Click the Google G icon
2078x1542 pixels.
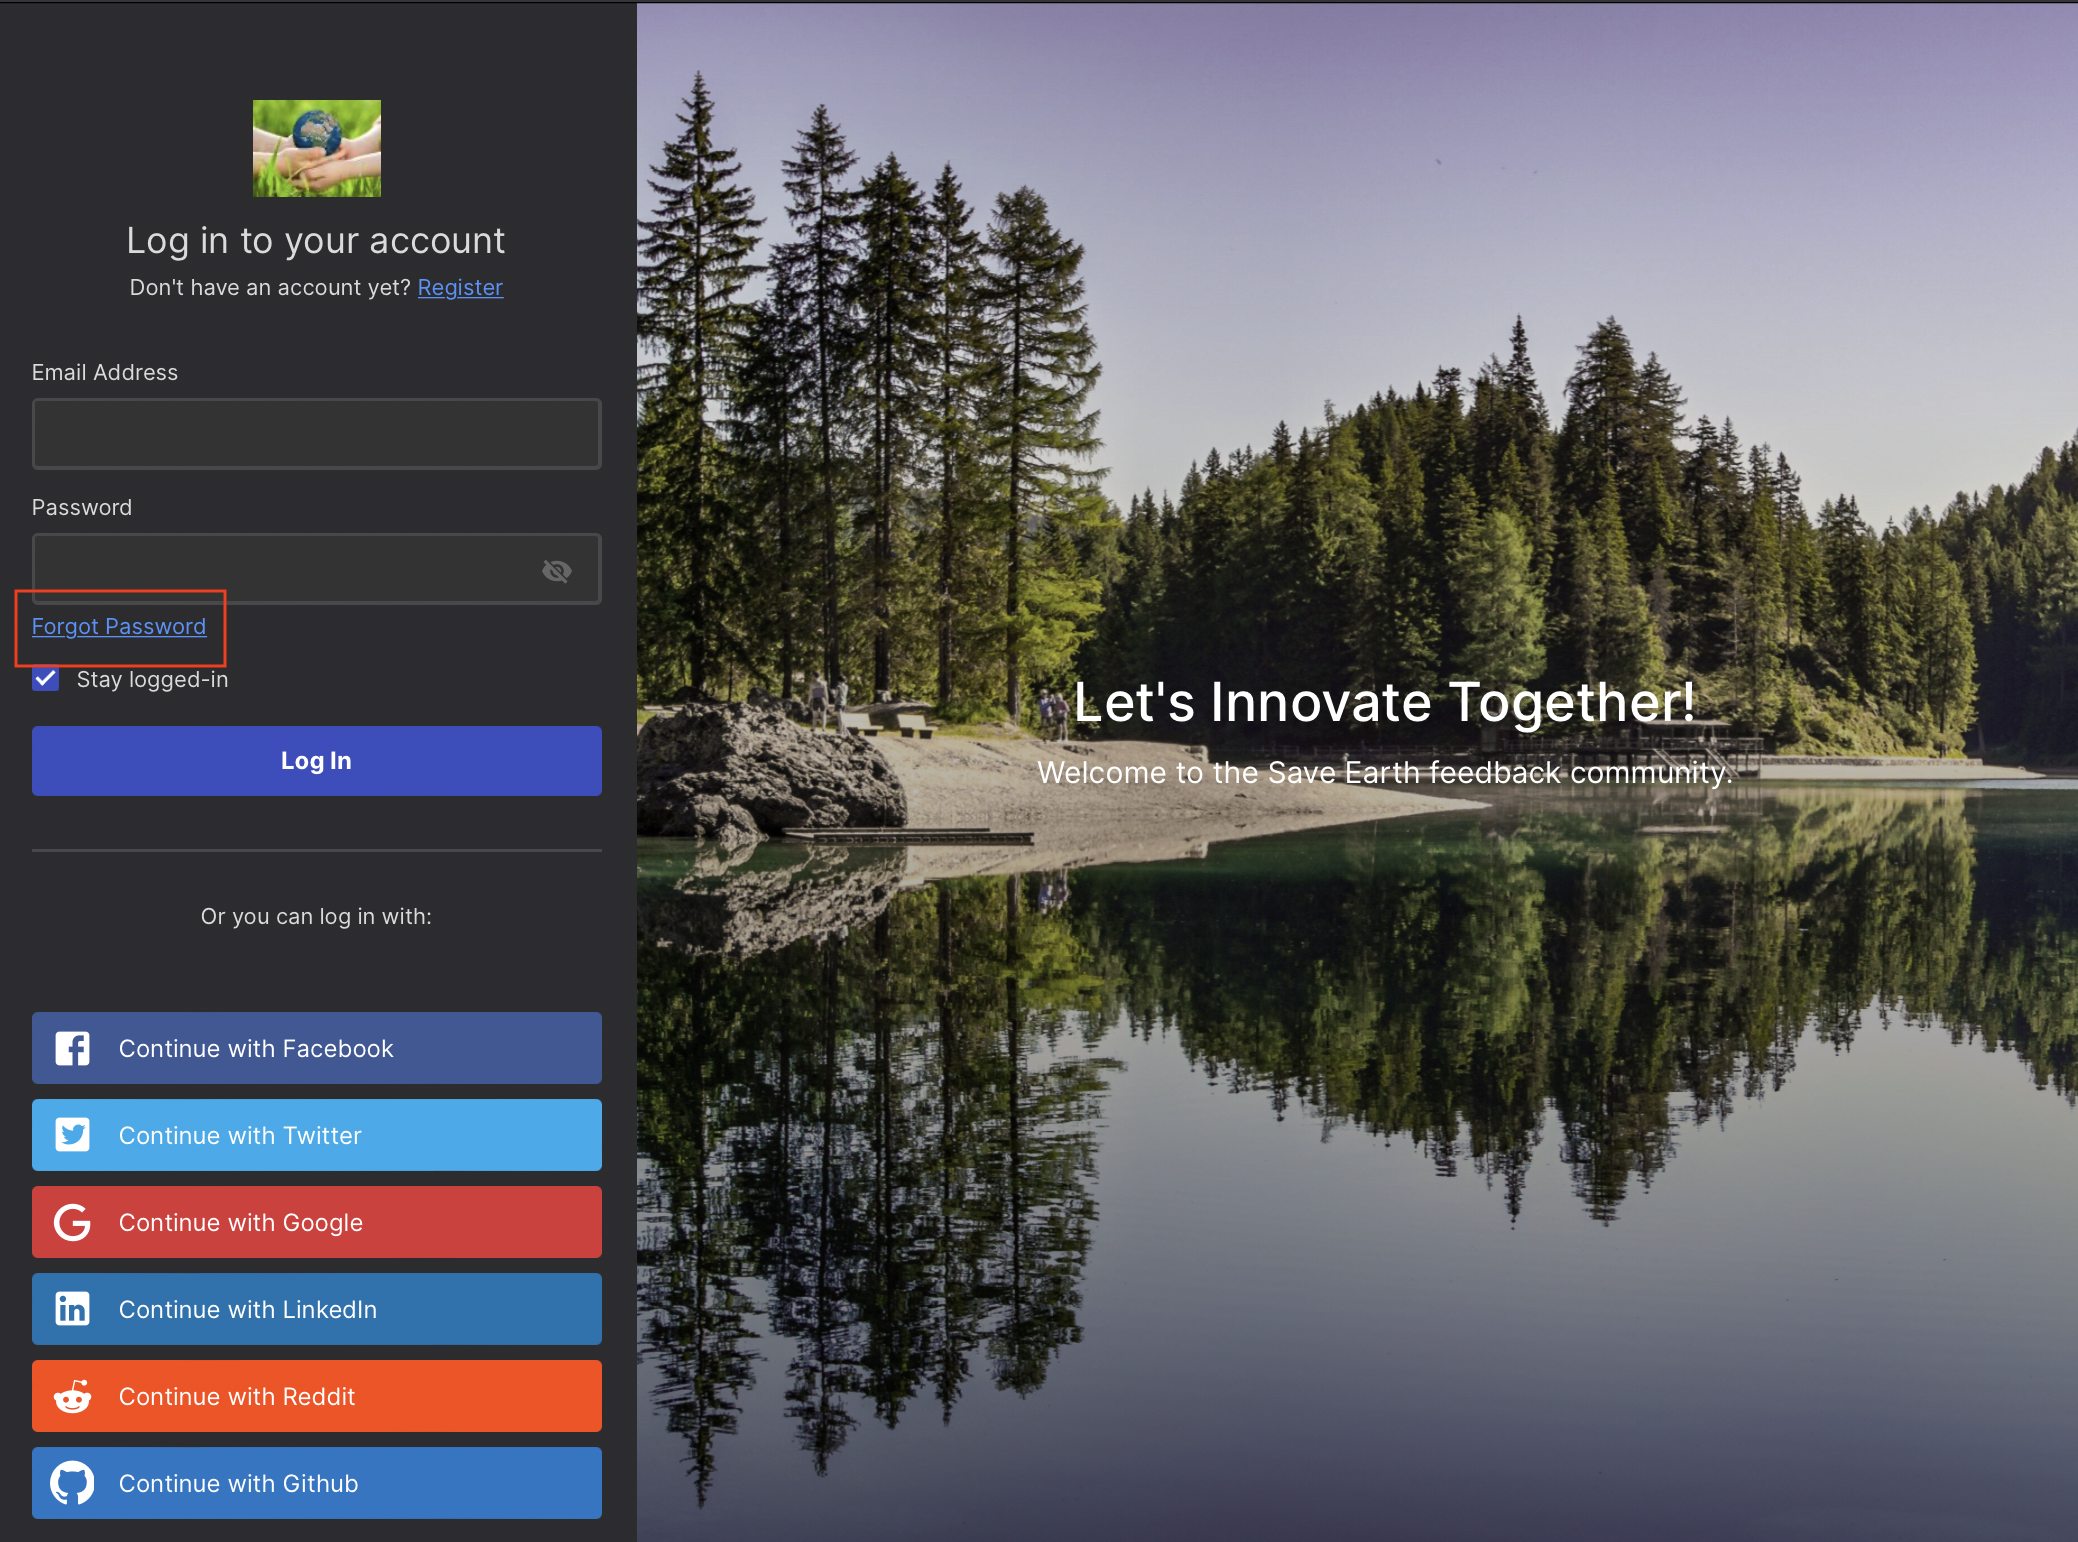[73, 1223]
